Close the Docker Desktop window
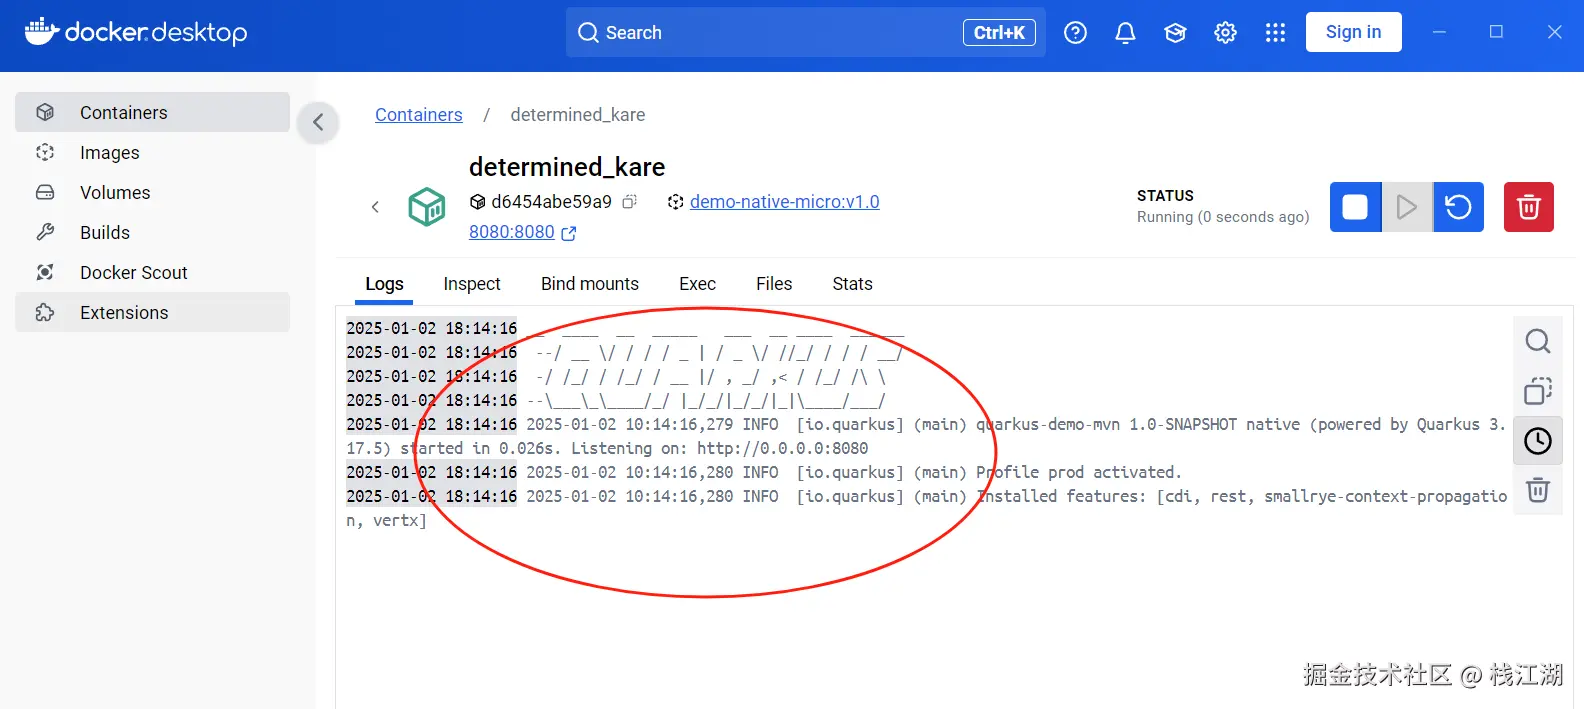The width and height of the screenshot is (1584, 709). pyautogui.click(x=1554, y=32)
